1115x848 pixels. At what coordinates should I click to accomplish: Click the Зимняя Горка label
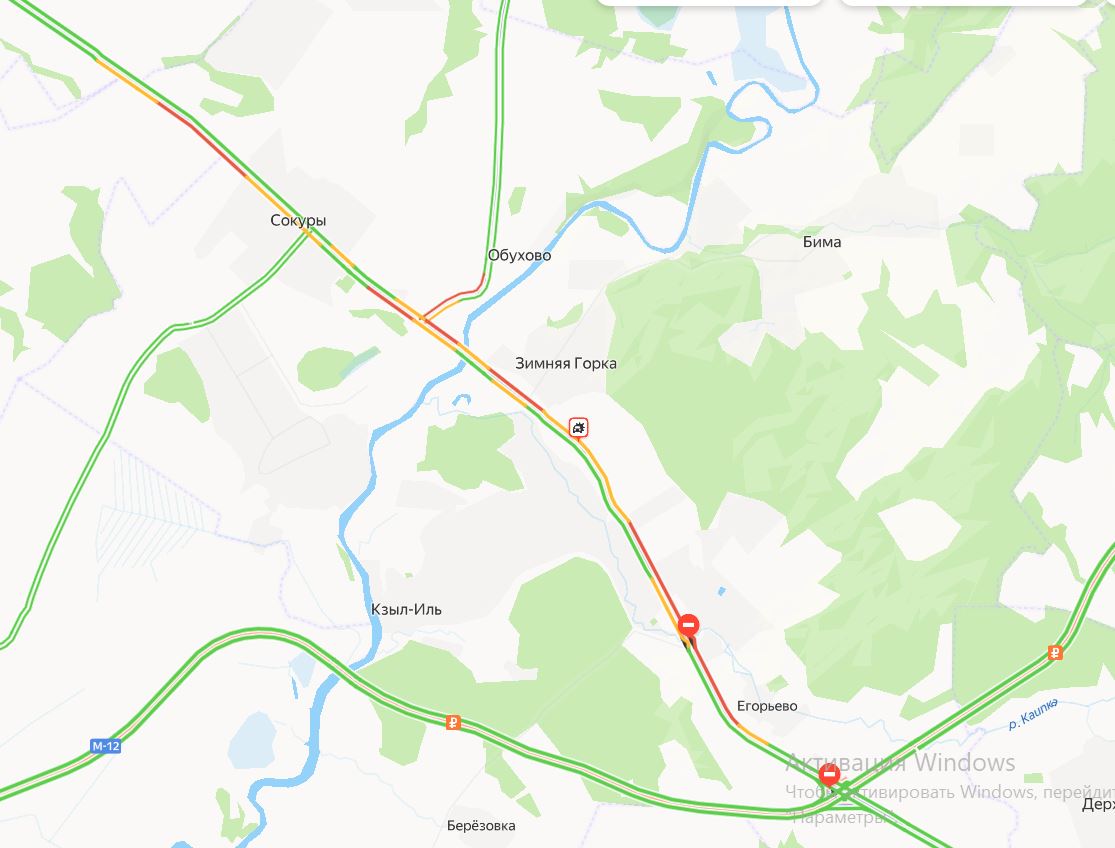565,363
